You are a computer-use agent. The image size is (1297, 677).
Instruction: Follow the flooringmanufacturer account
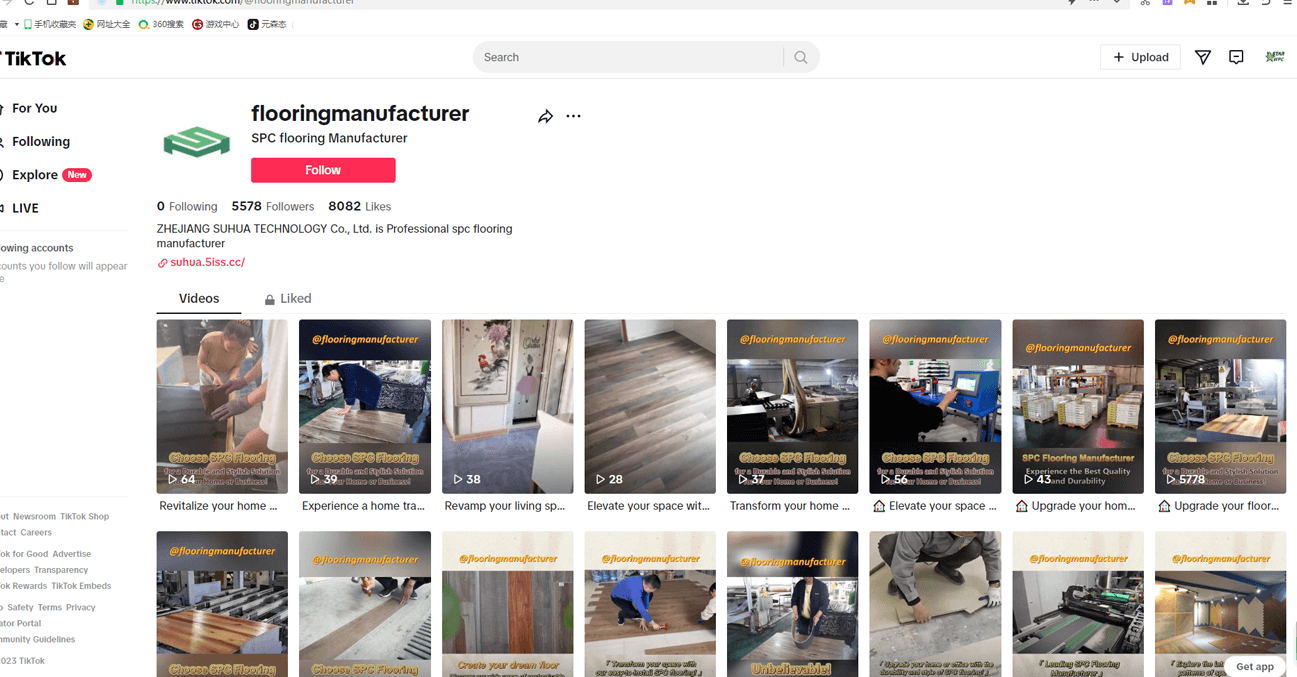click(x=323, y=170)
